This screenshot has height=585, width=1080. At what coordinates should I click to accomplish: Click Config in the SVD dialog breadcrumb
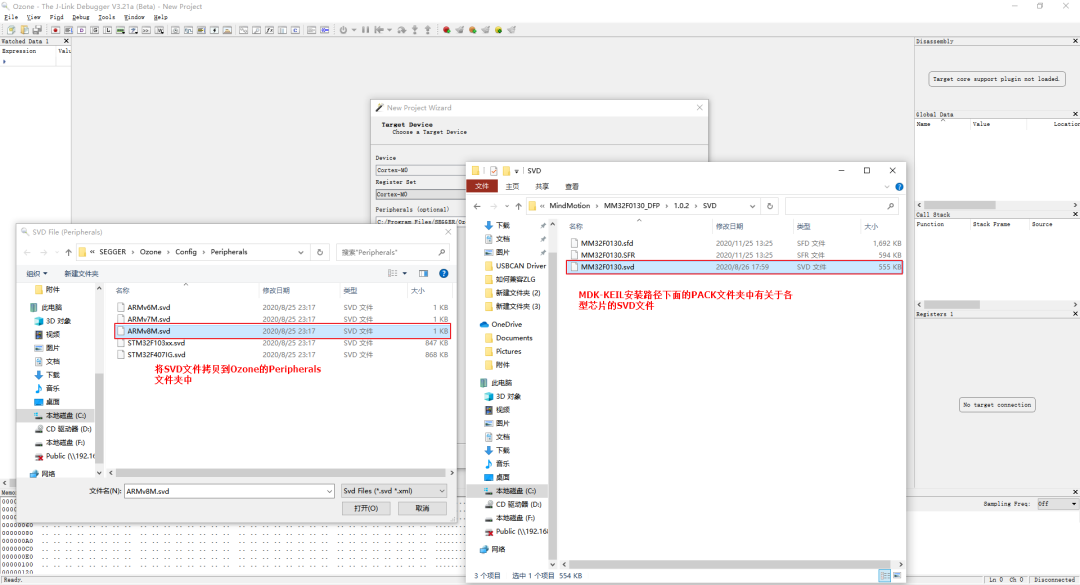[x=185, y=252]
